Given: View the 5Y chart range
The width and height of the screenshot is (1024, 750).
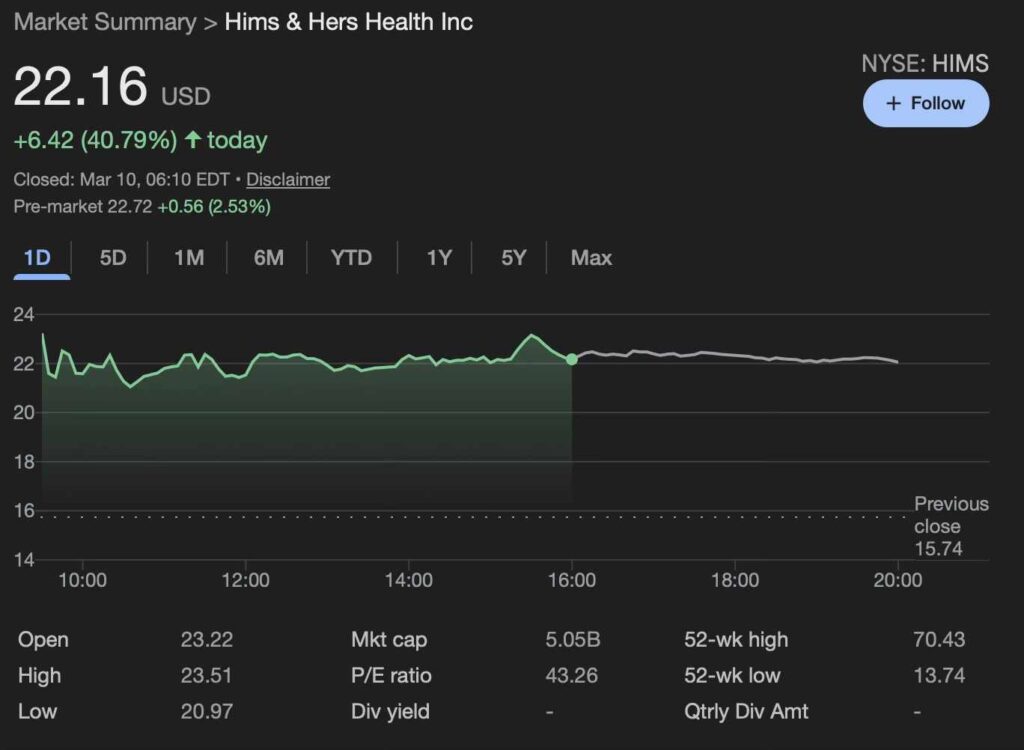Looking at the screenshot, I should tap(513, 258).
